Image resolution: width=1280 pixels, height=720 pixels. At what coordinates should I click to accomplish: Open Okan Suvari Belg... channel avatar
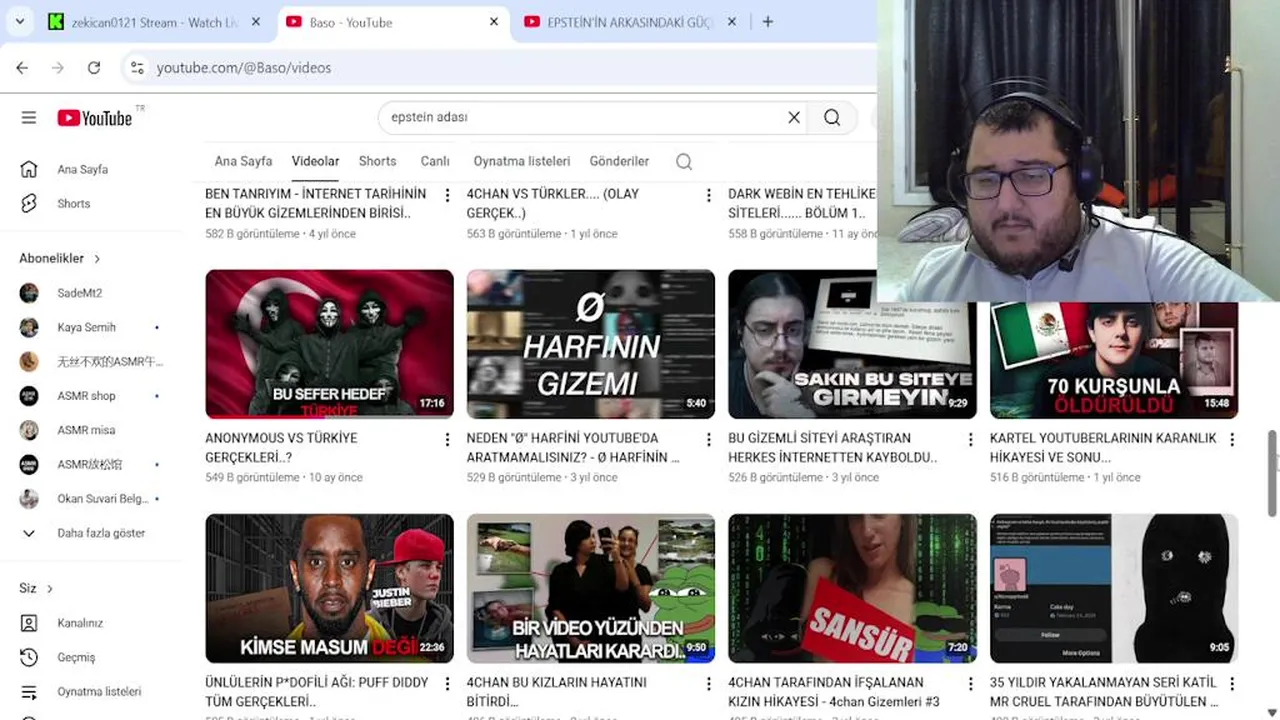[29, 499]
